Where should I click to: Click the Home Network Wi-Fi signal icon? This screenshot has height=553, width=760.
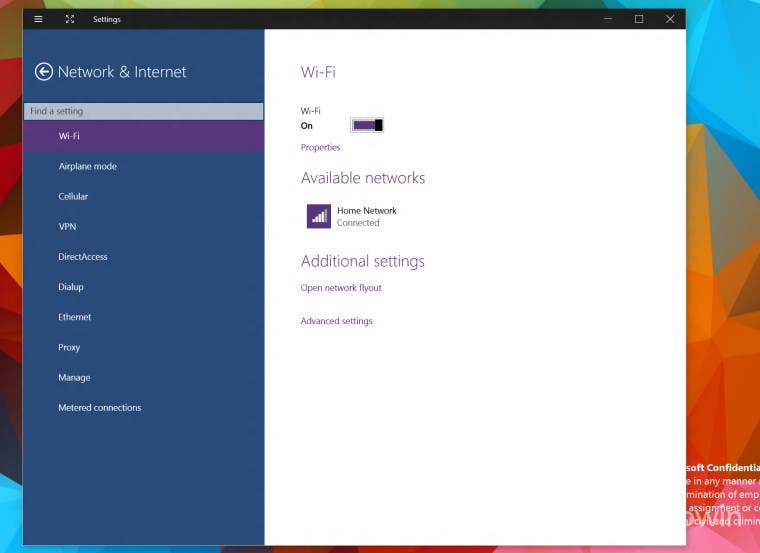[318, 216]
